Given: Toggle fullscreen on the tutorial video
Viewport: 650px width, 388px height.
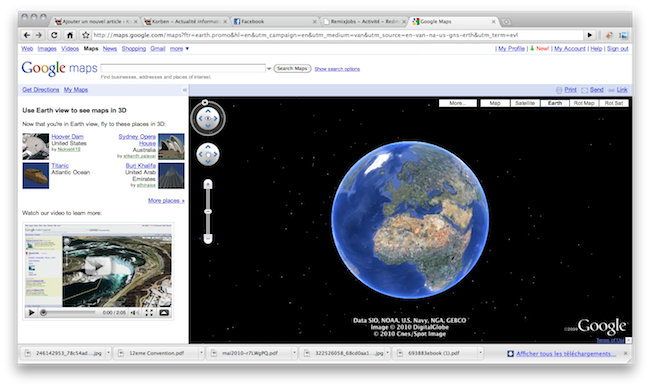Looking at the screenshot, I should click(149, 313).
